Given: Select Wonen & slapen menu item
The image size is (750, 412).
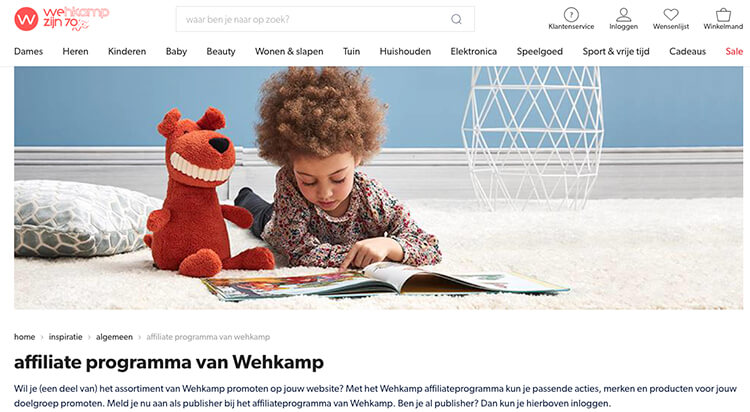Looking at the screenshot, I should tap(289, 51).
